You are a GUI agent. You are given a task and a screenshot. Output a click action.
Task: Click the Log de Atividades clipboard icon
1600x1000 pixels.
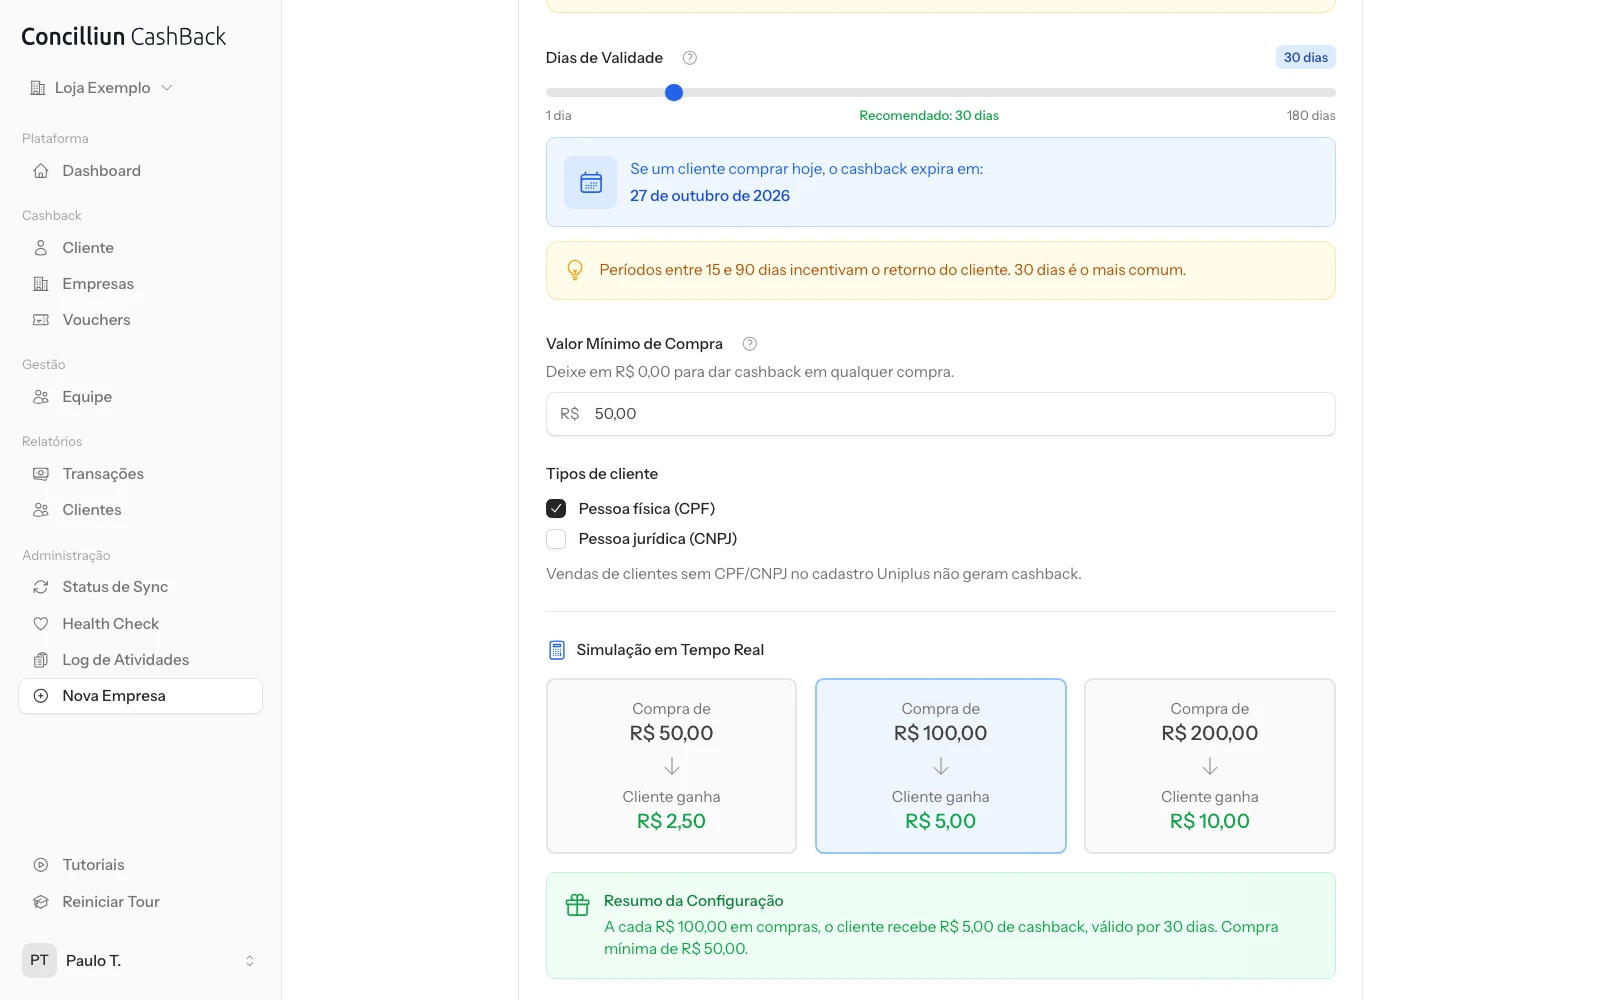(41, 660)
